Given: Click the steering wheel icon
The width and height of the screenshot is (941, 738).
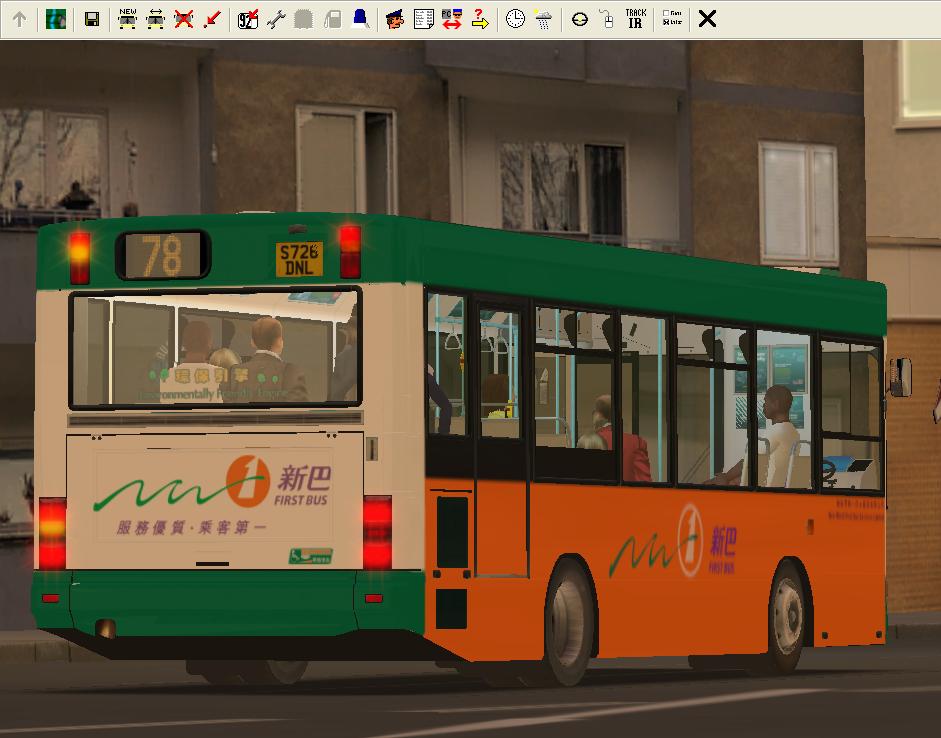Looking at the screenshot, I should (579, 19).
